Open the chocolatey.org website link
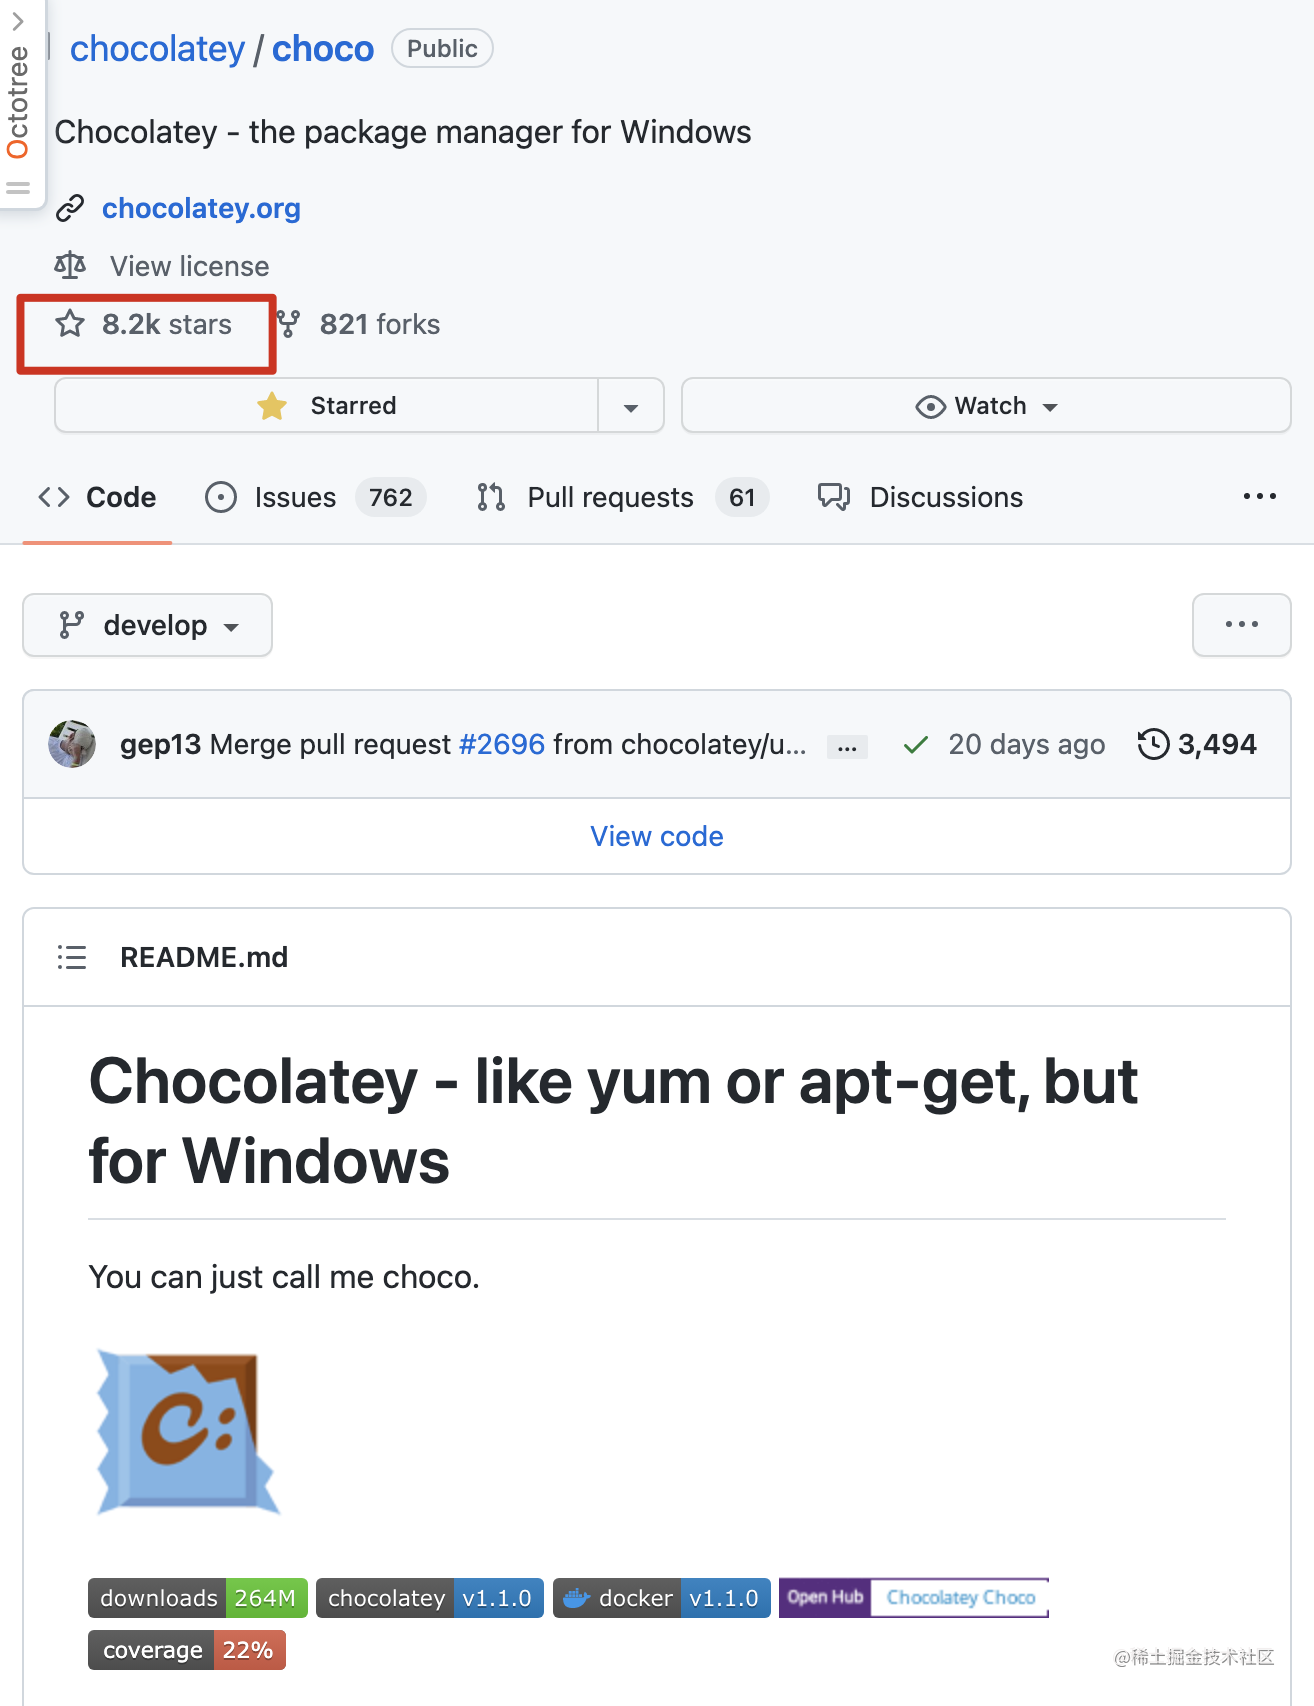The height and width of the screenshot is (1706, 1314). pyautogui.click(x=201, y=208)
